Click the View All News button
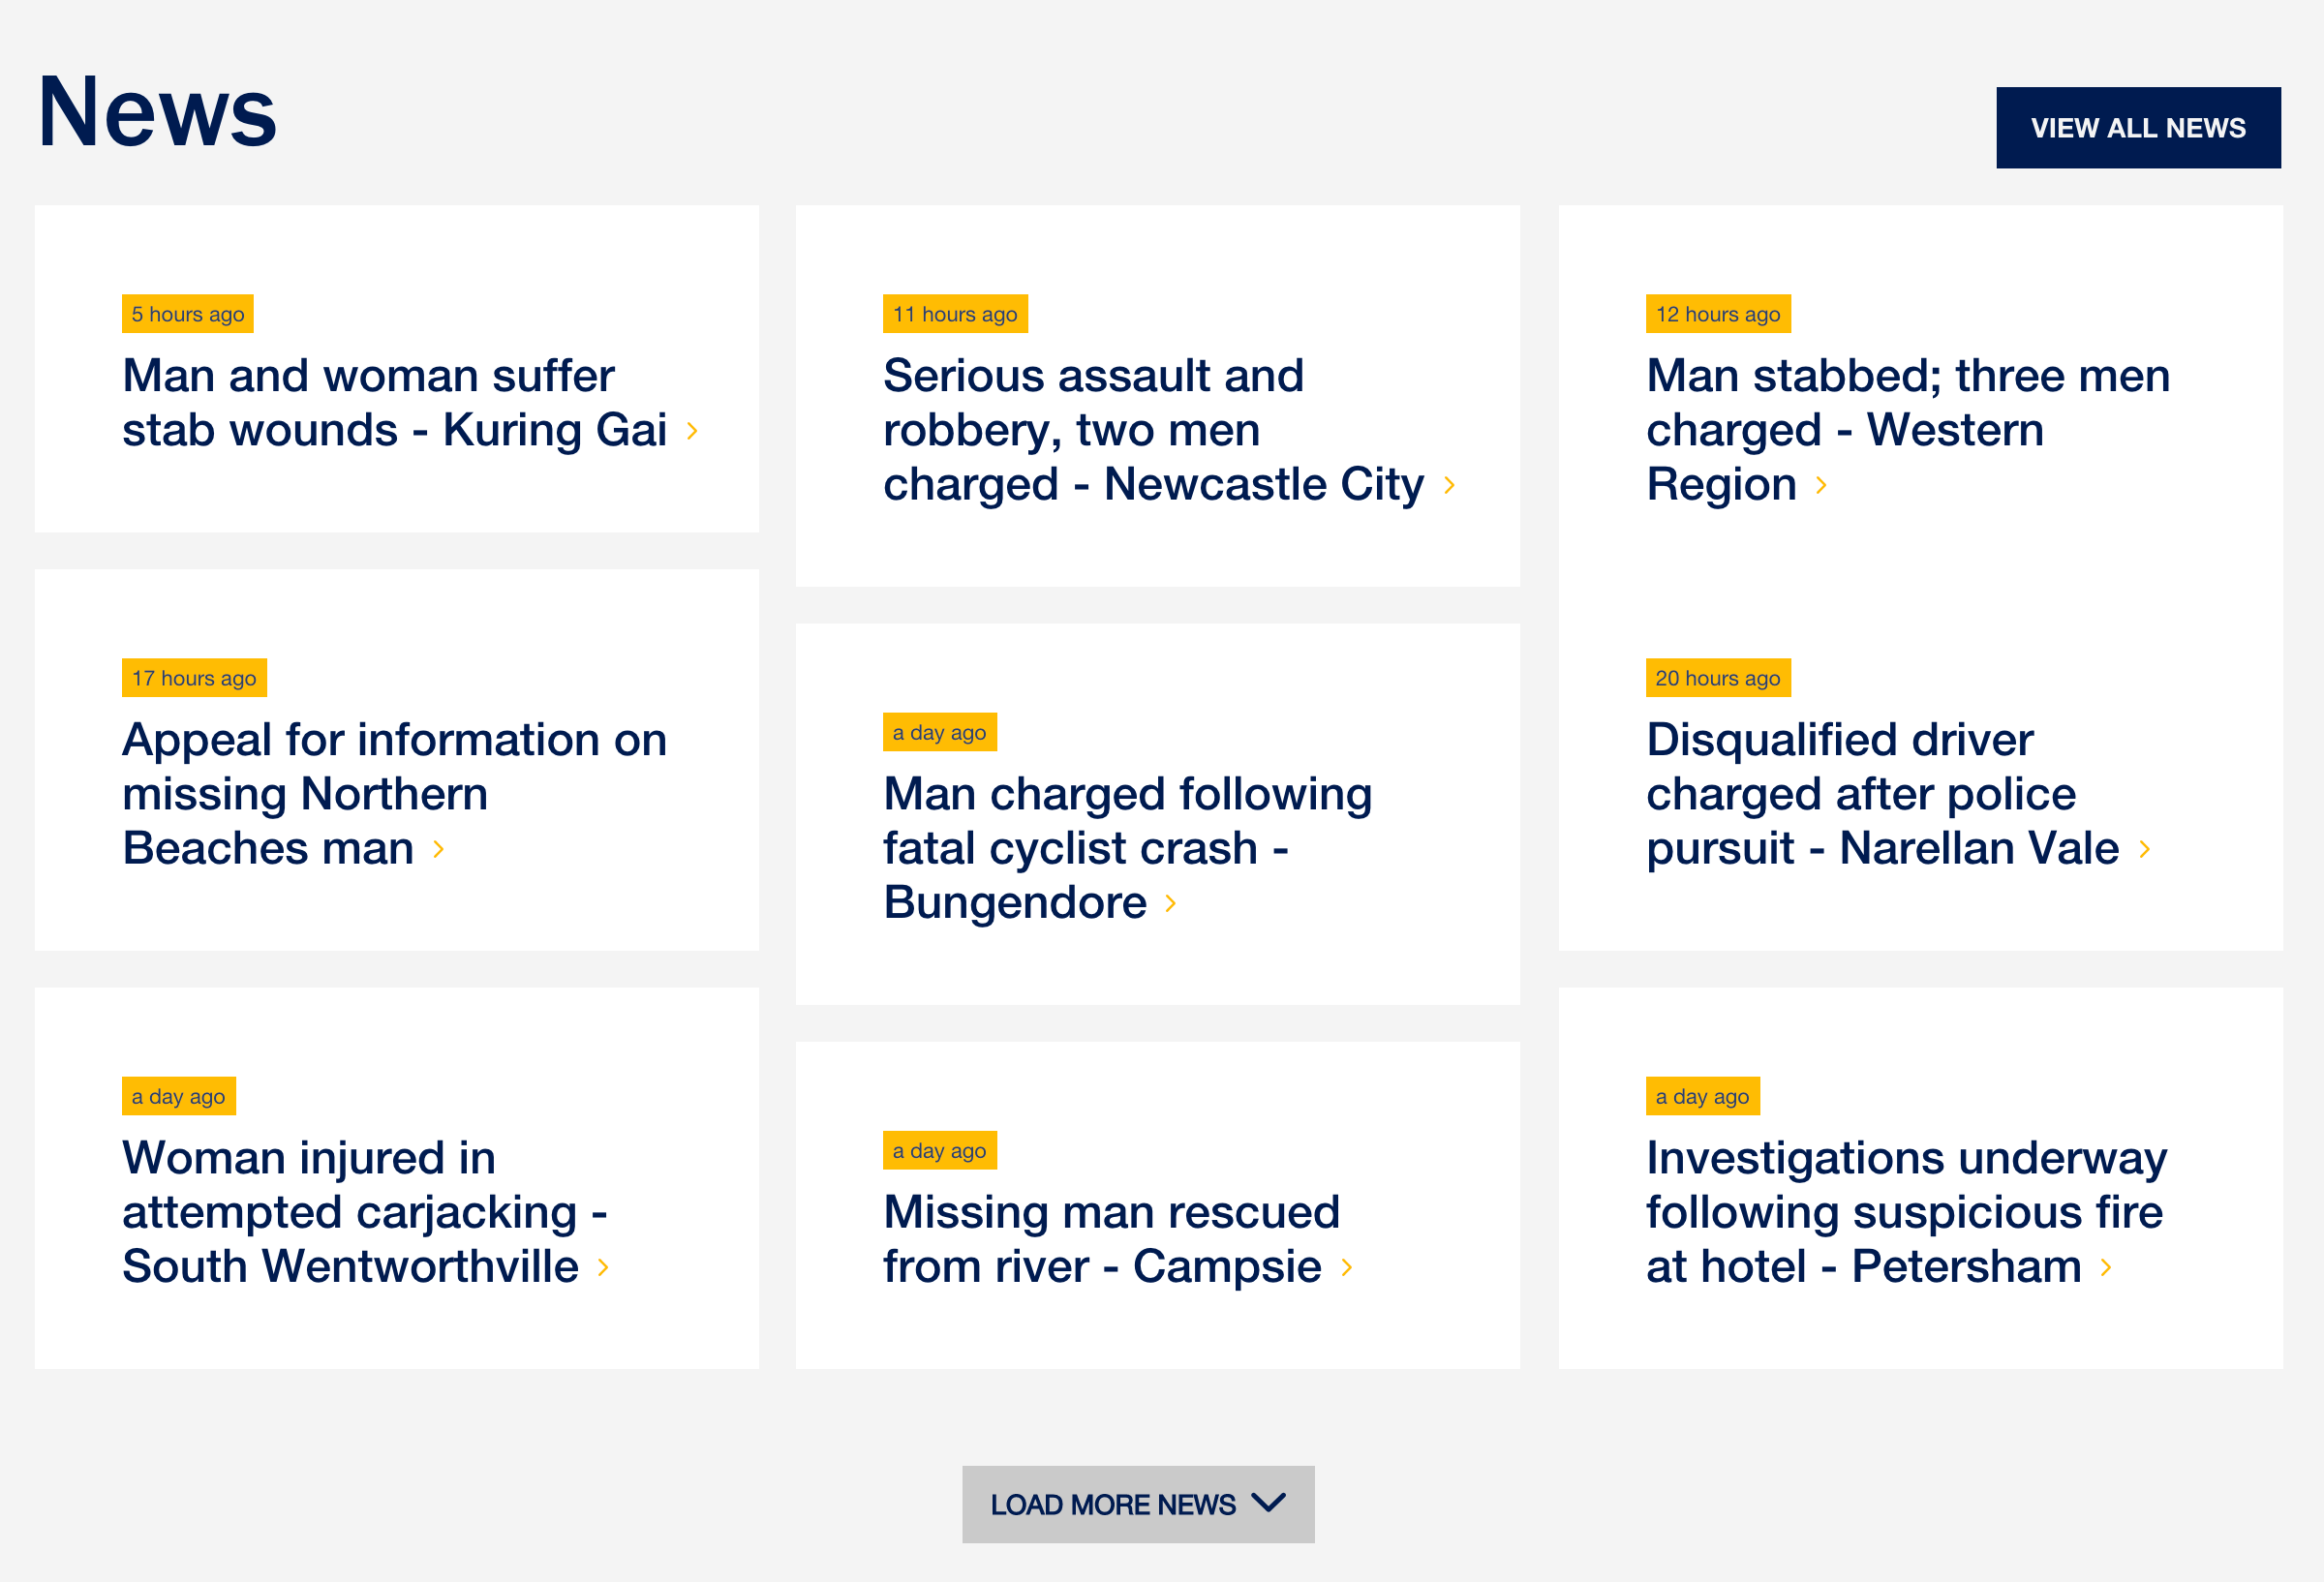The height and width of the screenshot is (1582, 2324). pos(2138,128)
